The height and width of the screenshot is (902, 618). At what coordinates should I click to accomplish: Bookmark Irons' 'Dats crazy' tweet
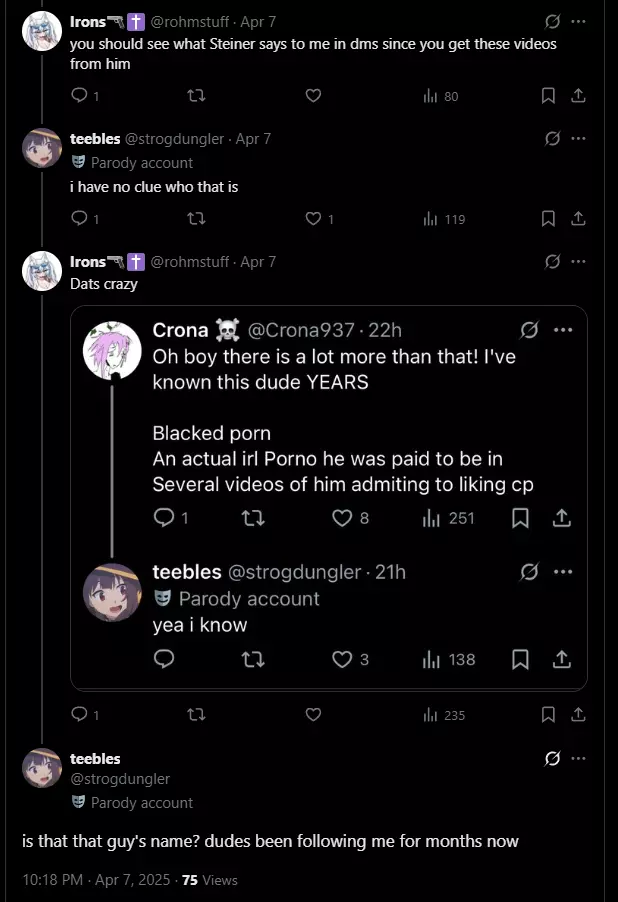[x=548, y=714]
